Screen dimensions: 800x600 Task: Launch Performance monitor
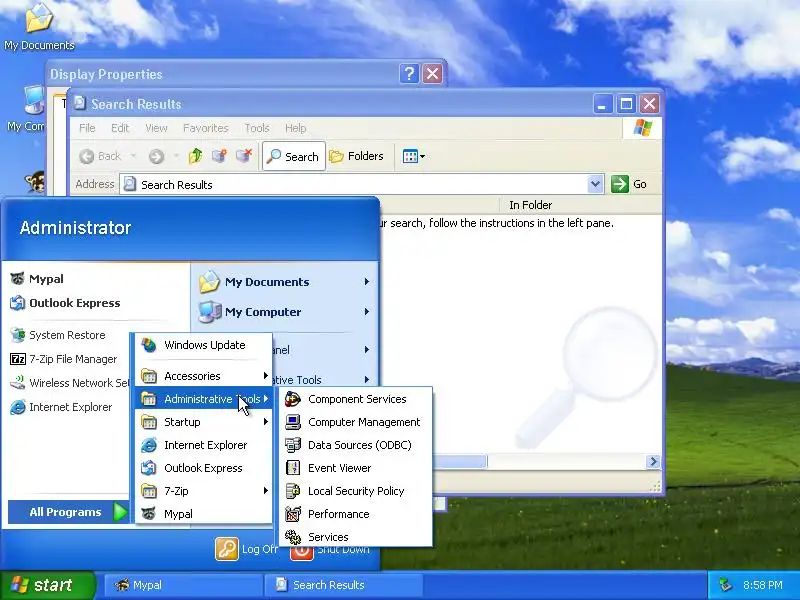pos(356,514)
